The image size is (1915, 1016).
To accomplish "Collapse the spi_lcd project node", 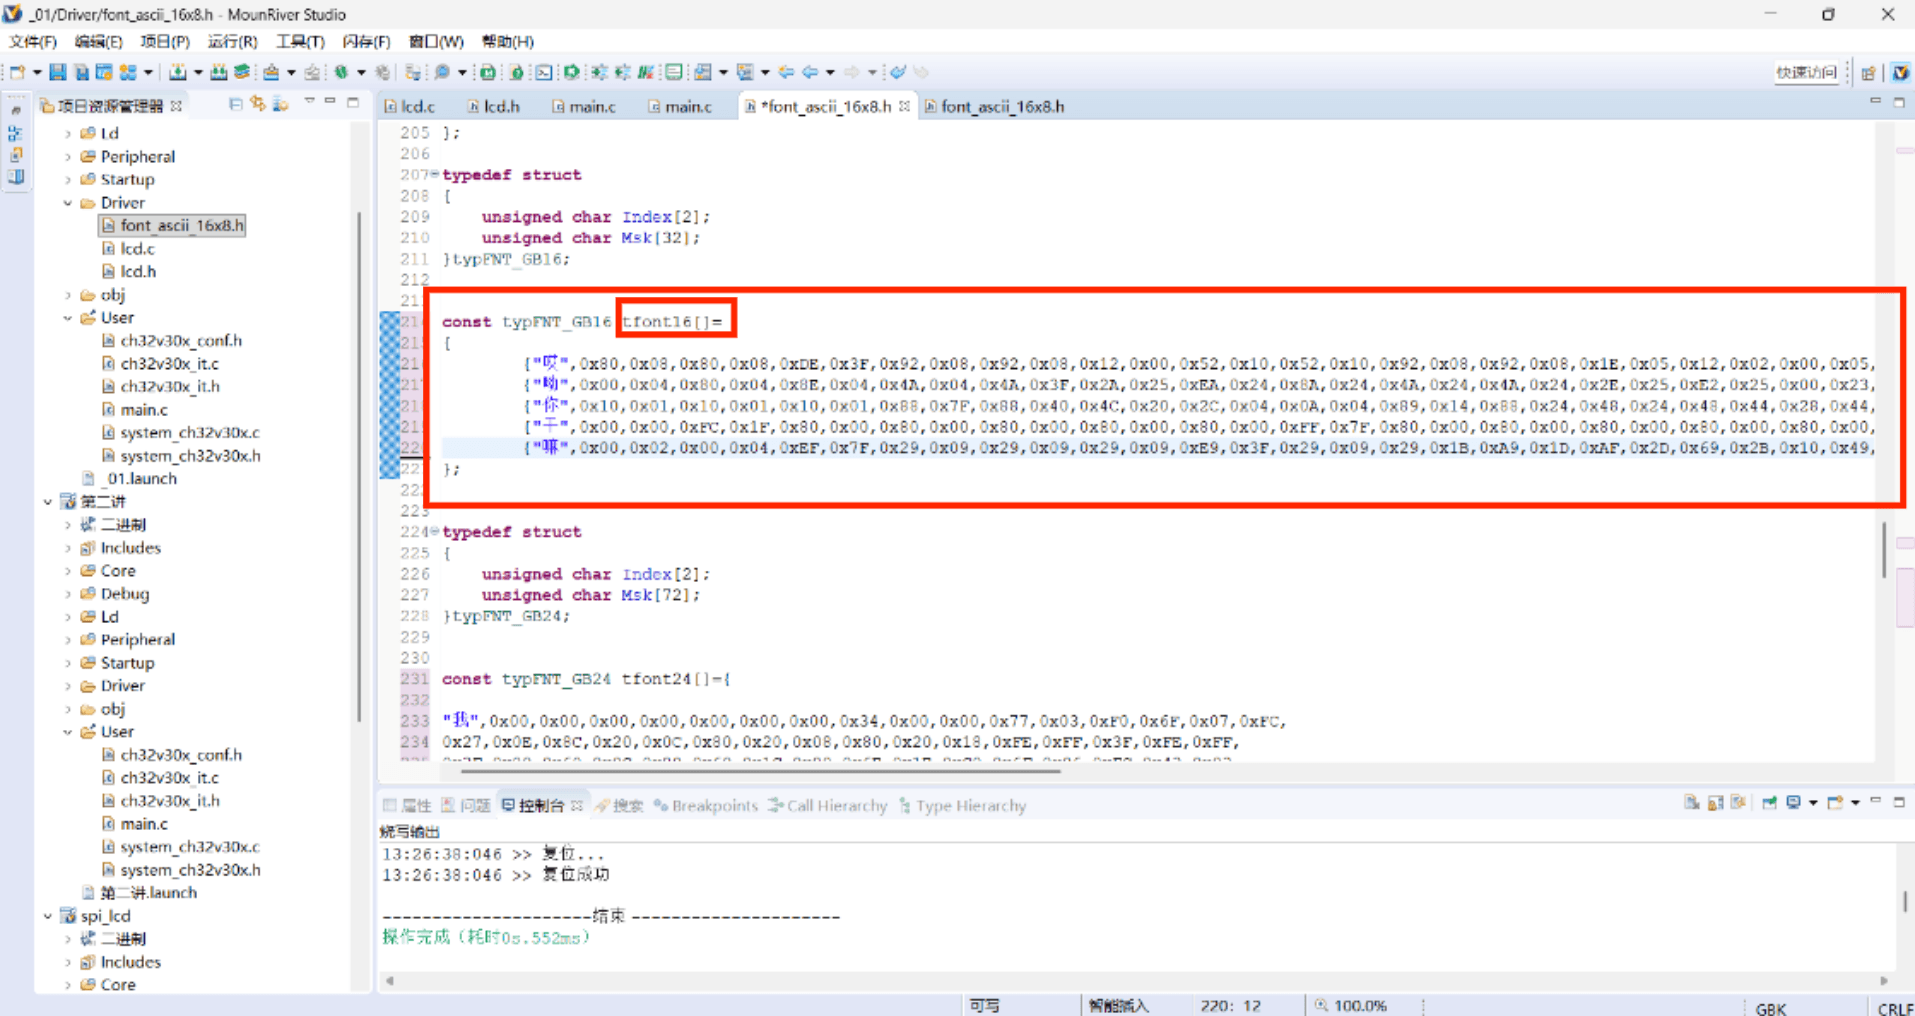I will tap(48, 916).
